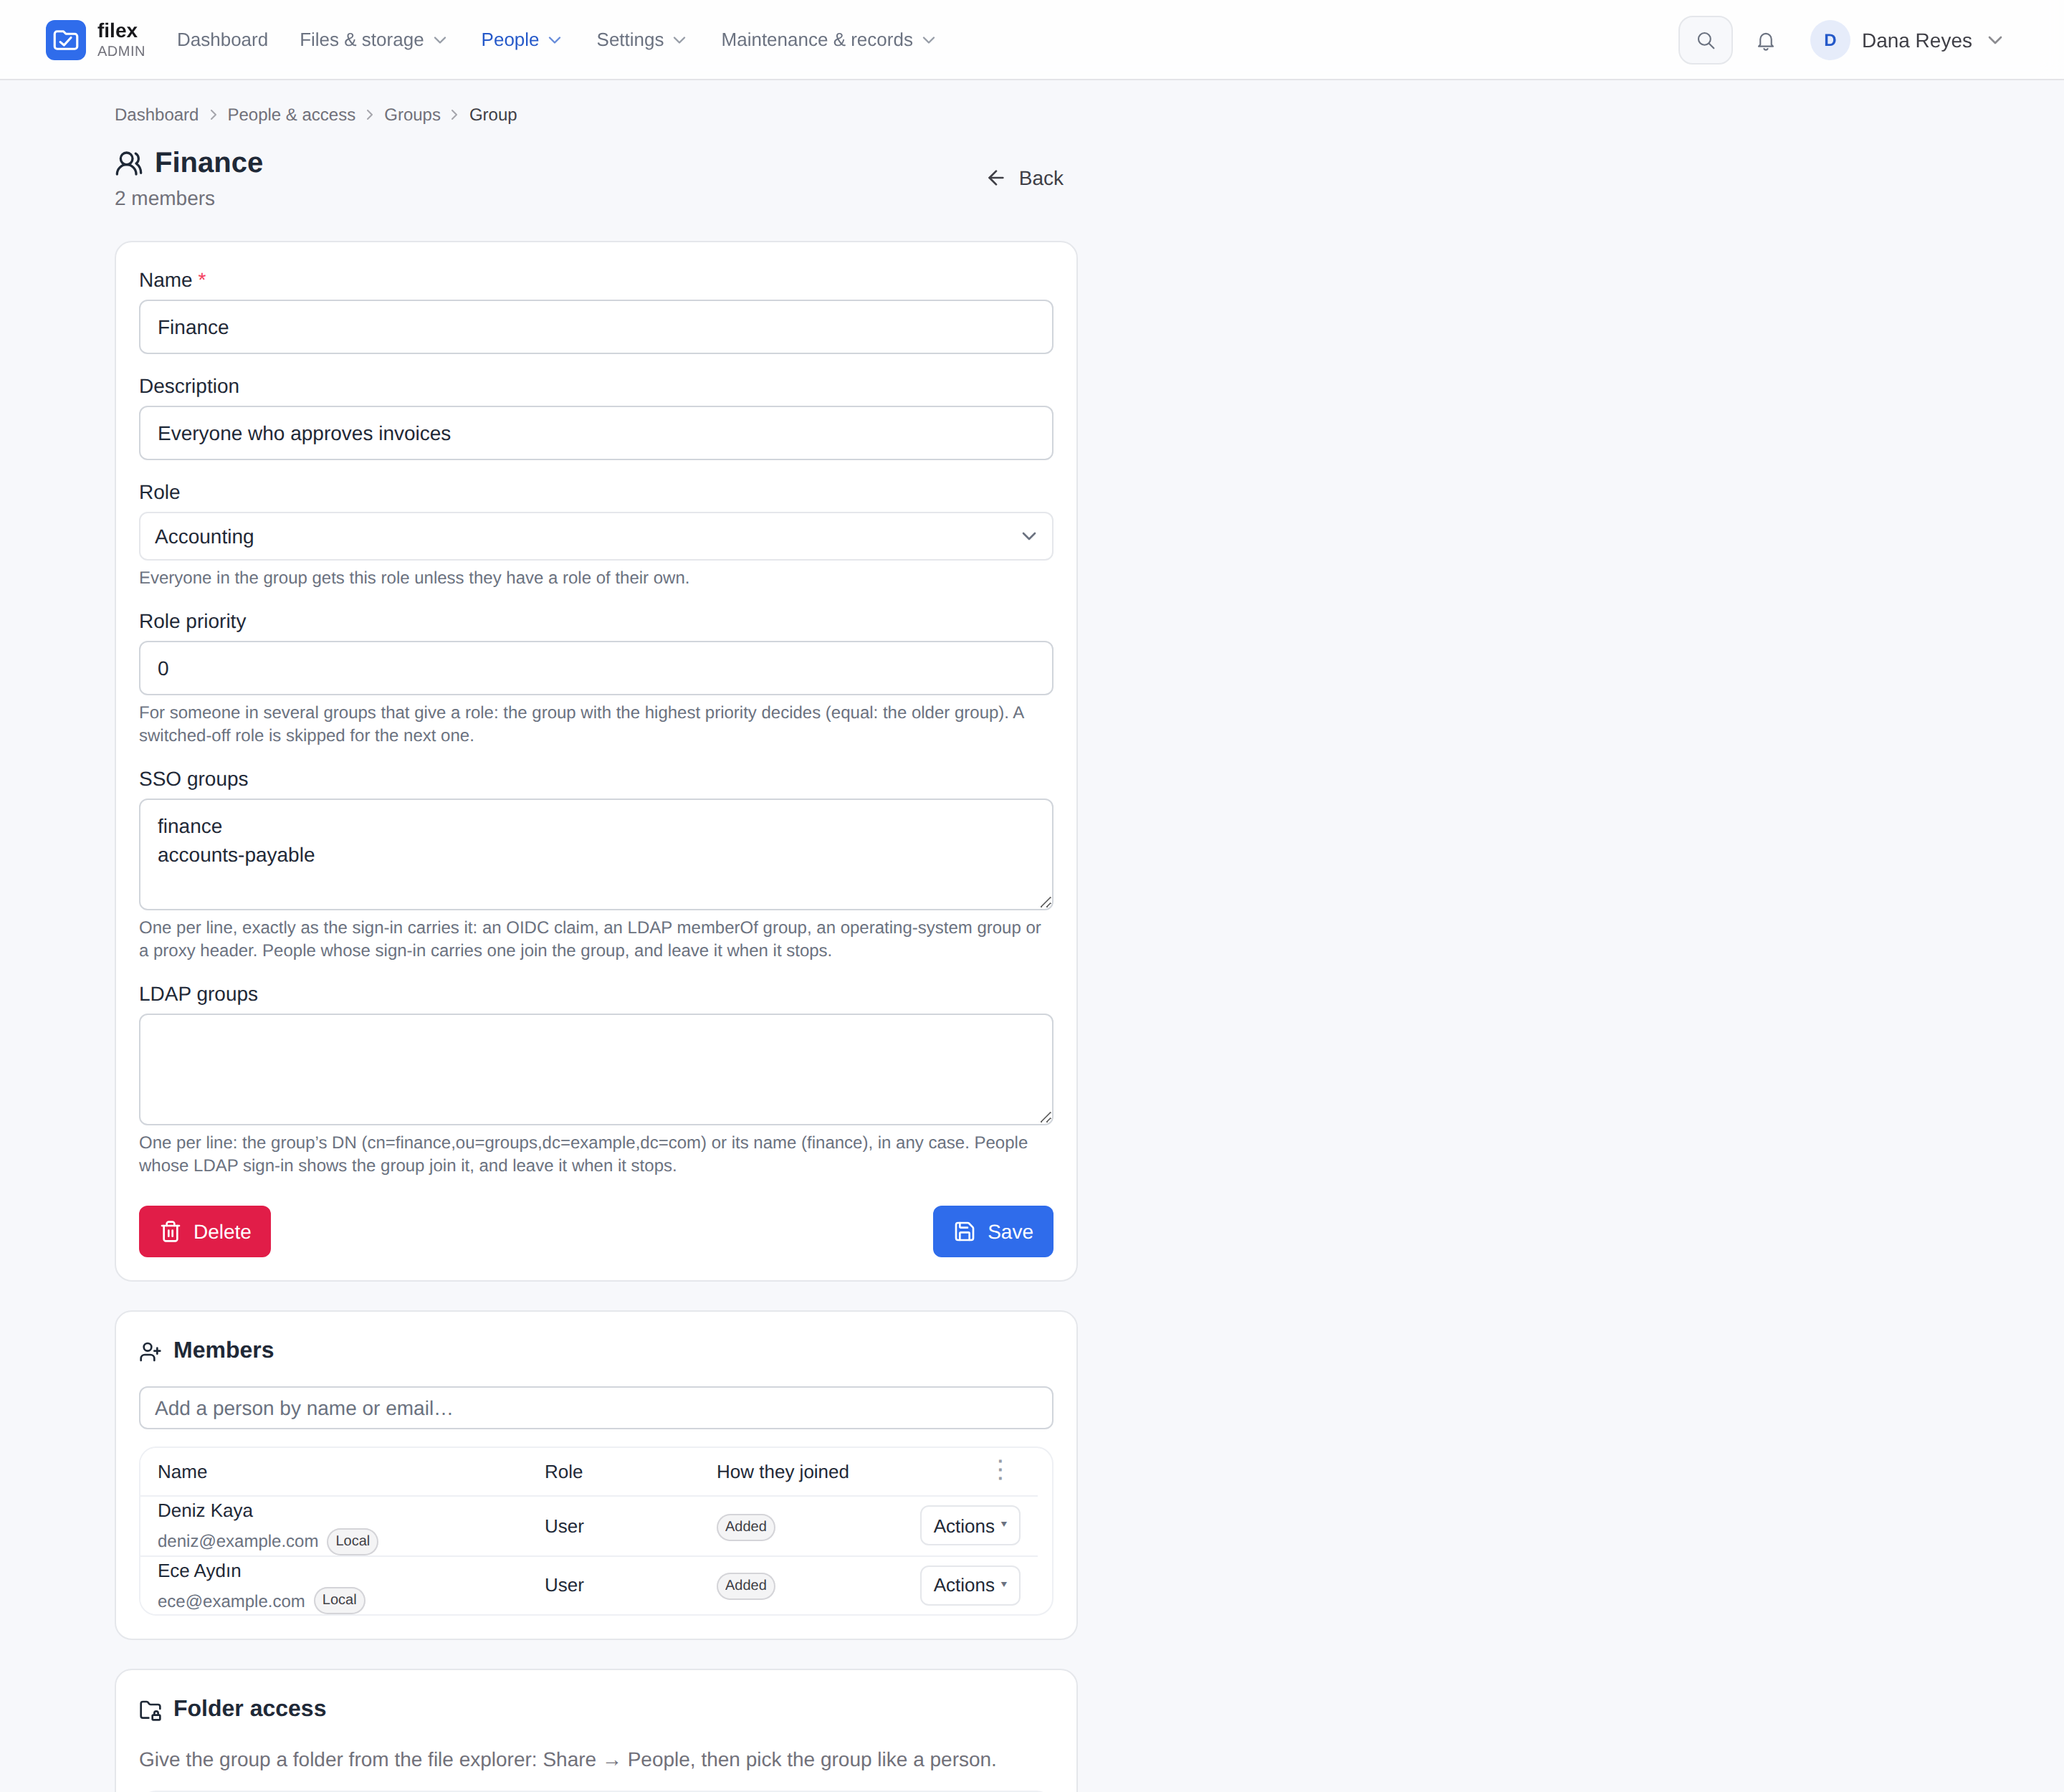Click the add person search field
The height and width of the screenshot is (1792, 2064).
click(x=596, y=1408)
